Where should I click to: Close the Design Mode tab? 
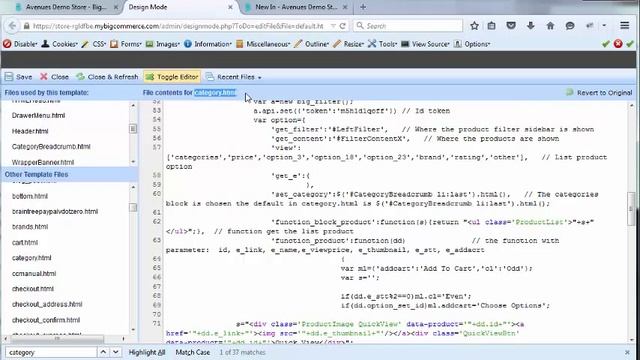pos(230,7)
